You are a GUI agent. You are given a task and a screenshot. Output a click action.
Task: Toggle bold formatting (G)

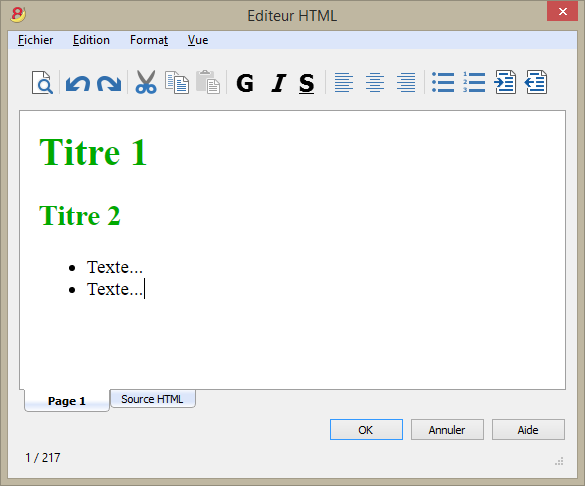point(245,83)
